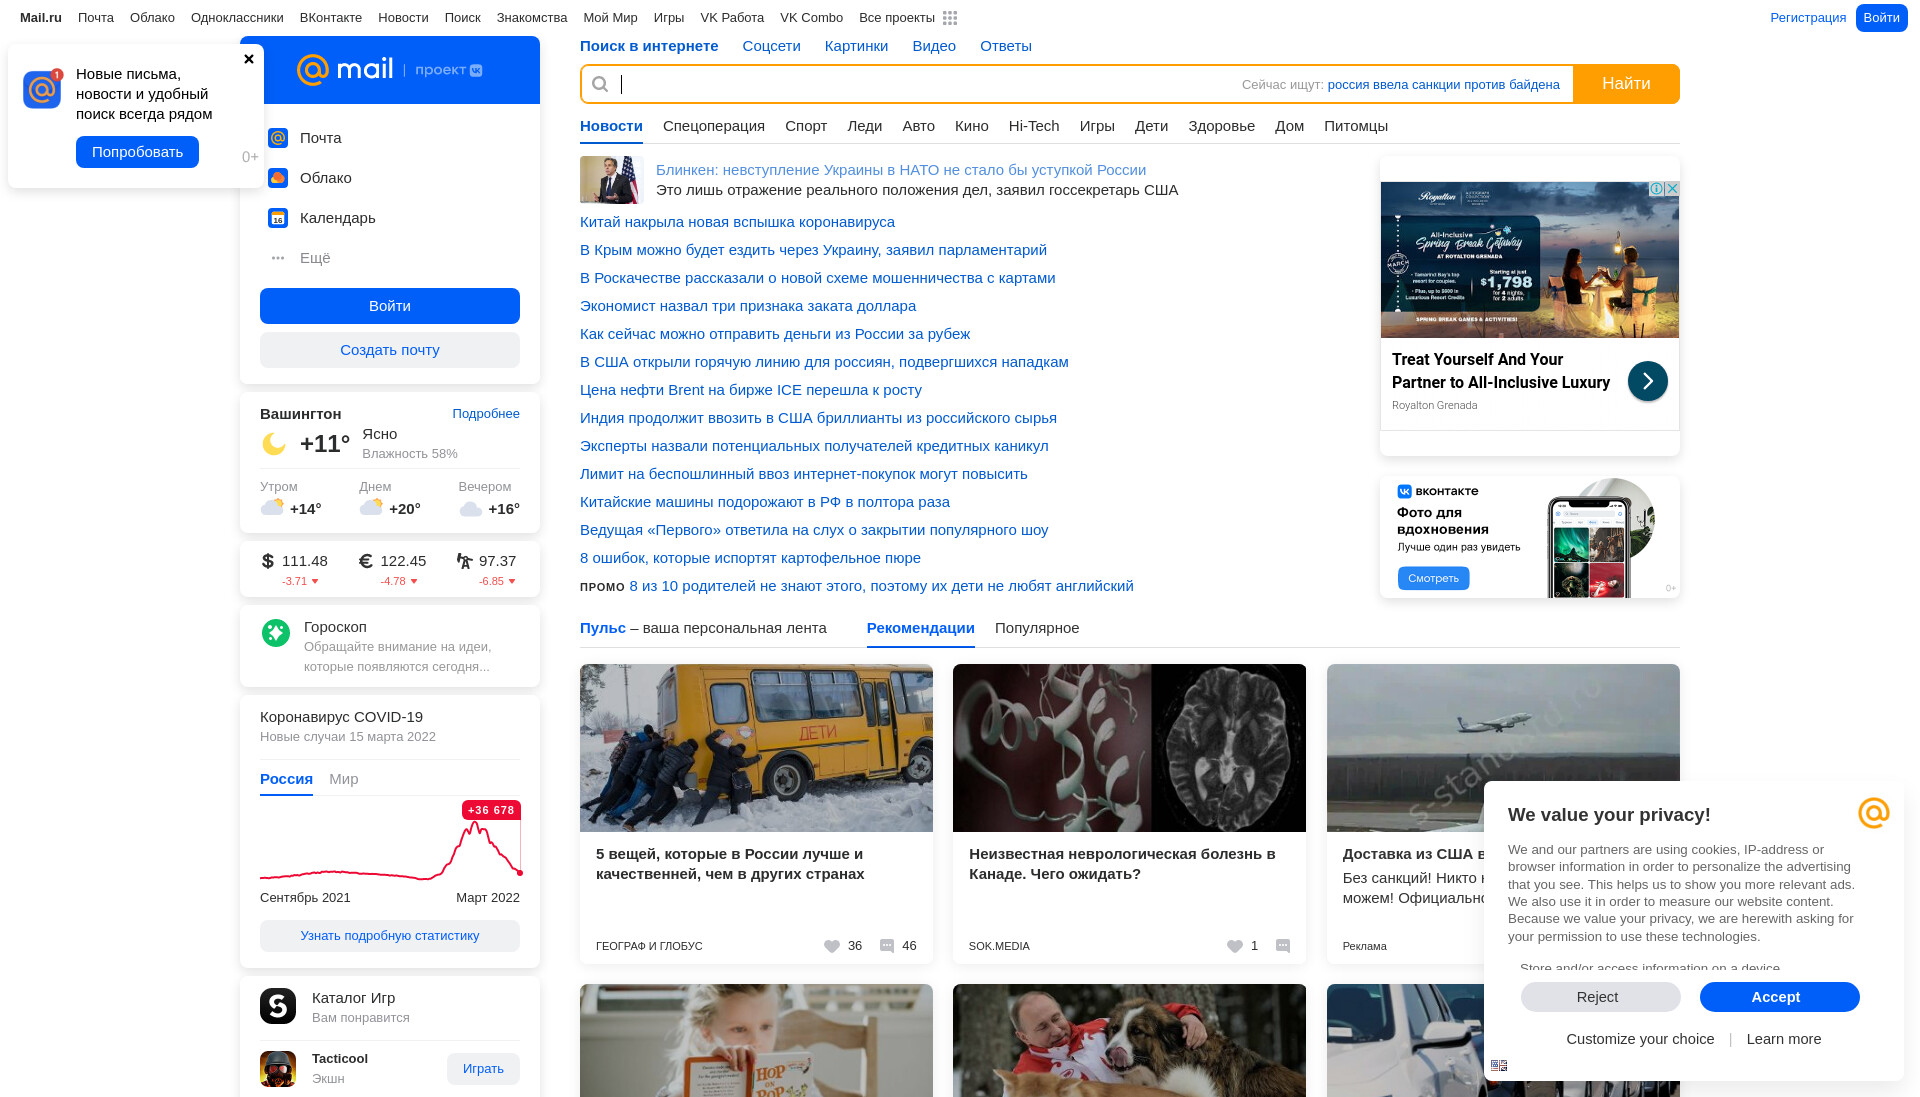Screen dimensions: 1920x1097
Task: Select the Рекомендации feed tab
Action: coord(921,628)
